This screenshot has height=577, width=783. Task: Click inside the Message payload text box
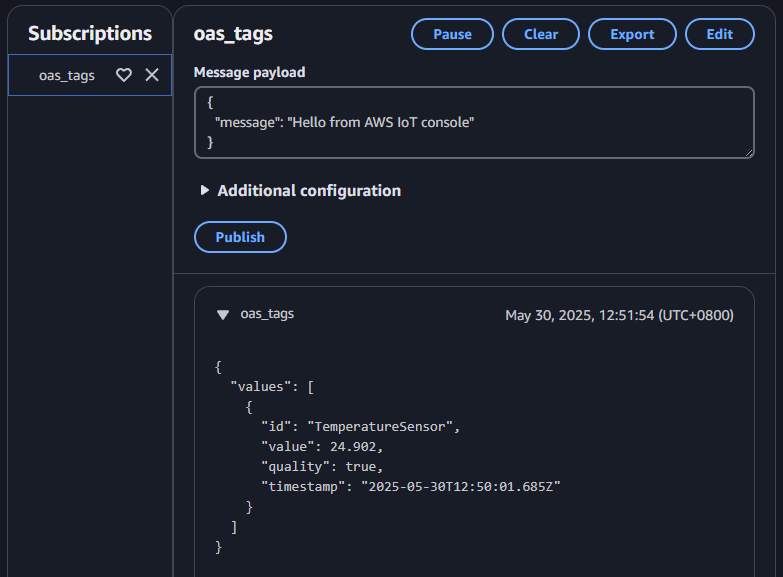474,122
